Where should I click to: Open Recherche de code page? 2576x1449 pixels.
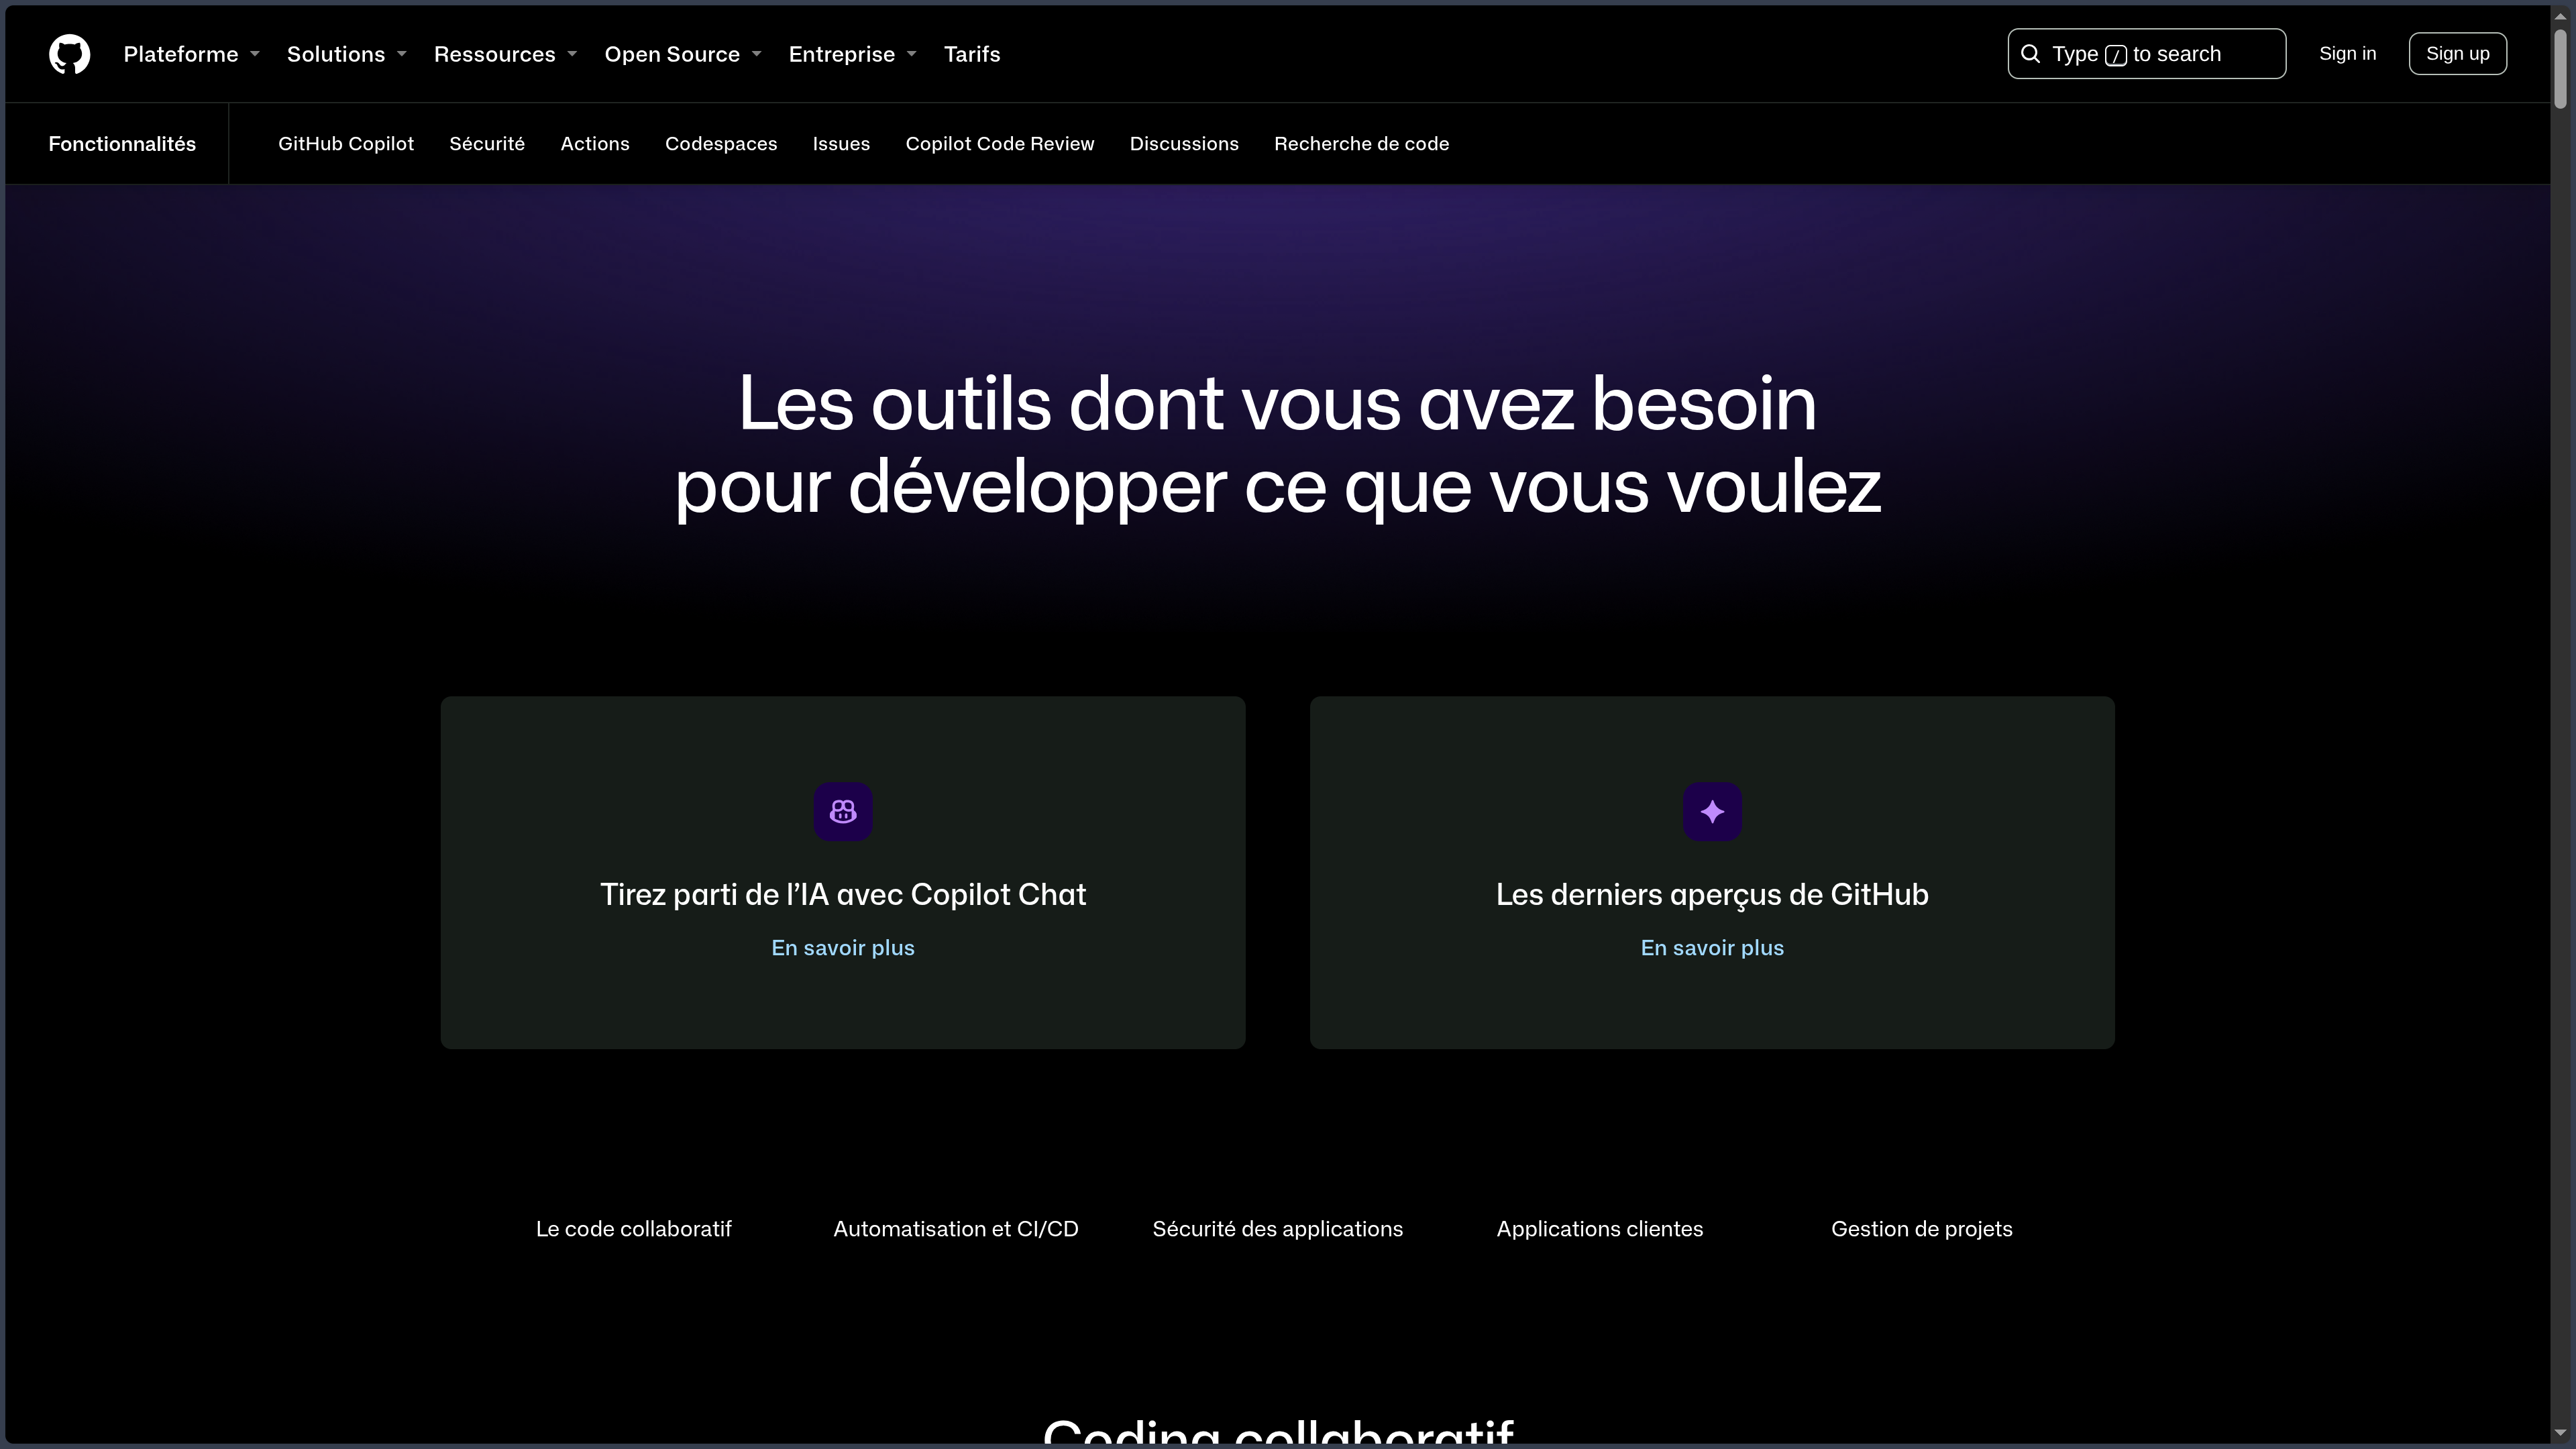pyautogui.click(x=1361, y=144)
